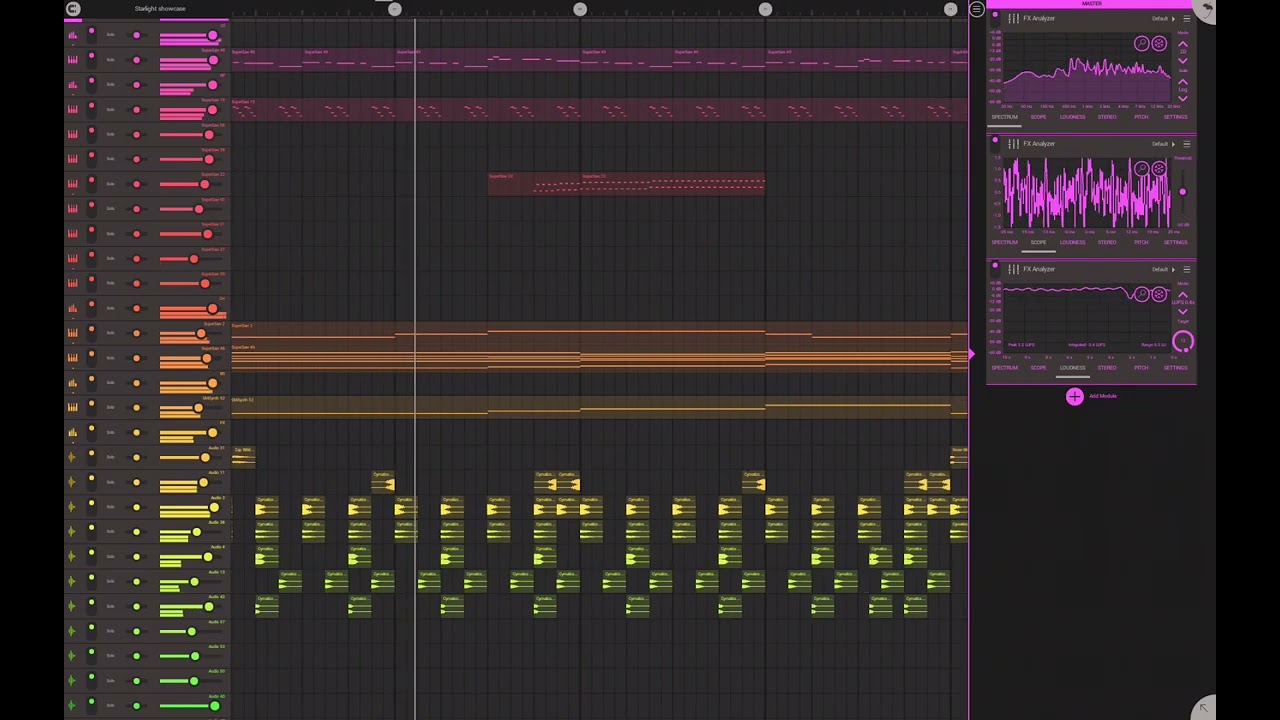The width and height of the screenshot is (1280, 720).
Task: Click the mixer sliders icon of first FX Analyzer
Action: [1014, 18]
